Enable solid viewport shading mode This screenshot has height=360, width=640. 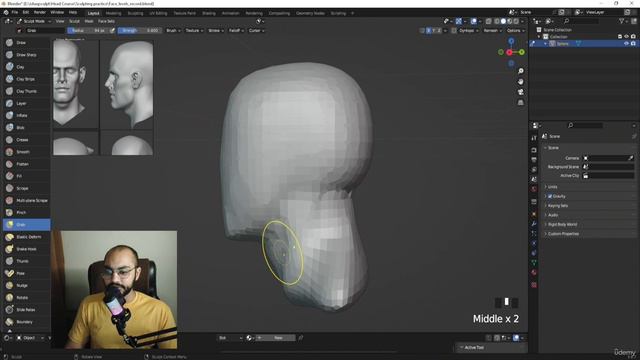pos(503,21)
